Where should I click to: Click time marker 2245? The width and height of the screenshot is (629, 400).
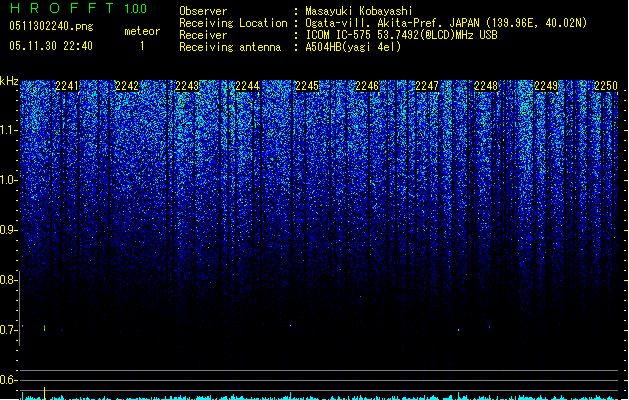click(307, 86)
